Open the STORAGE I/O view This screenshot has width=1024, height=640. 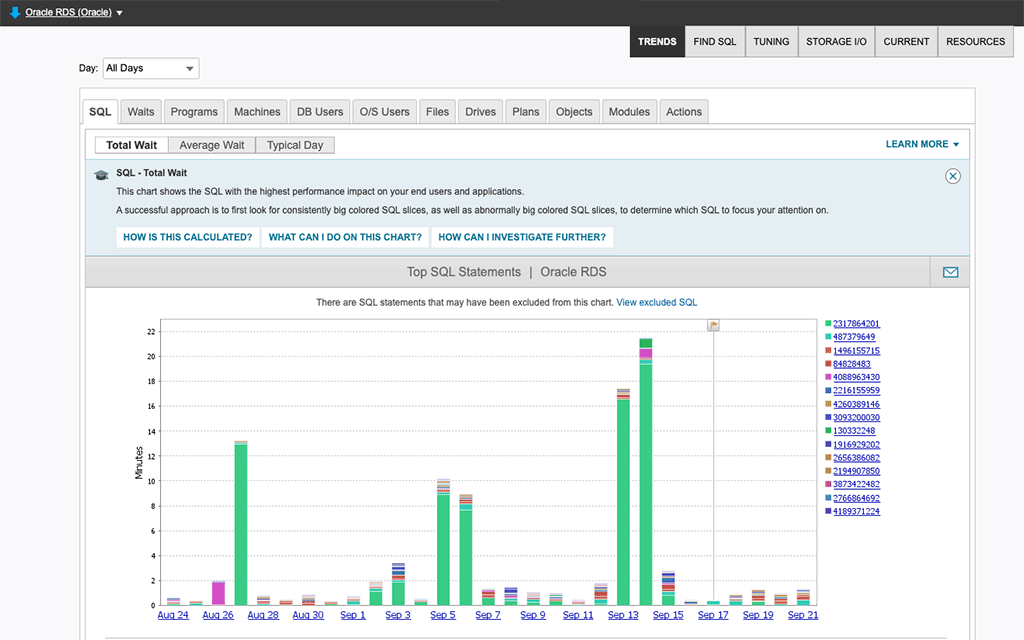coord(836,41)
